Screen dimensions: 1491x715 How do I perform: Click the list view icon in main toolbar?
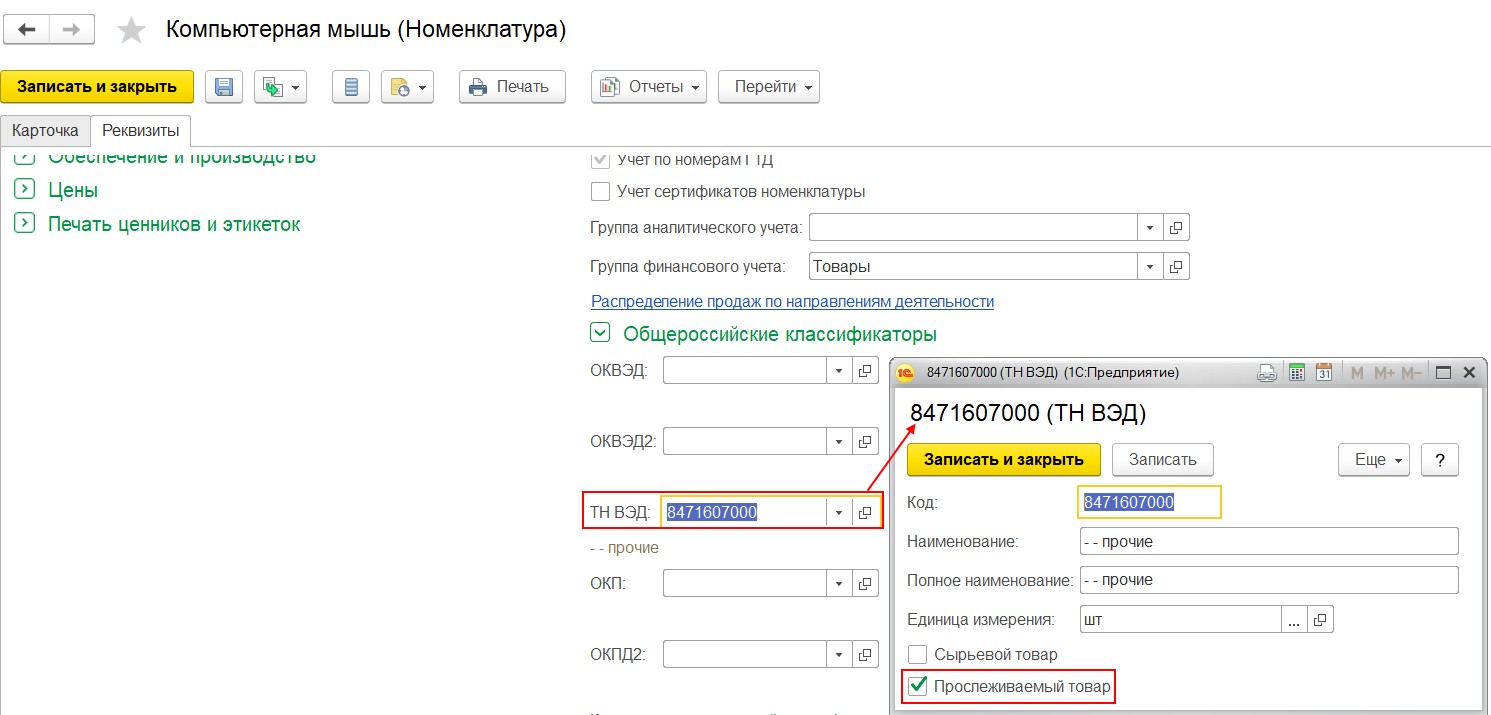tap(351, 87)
